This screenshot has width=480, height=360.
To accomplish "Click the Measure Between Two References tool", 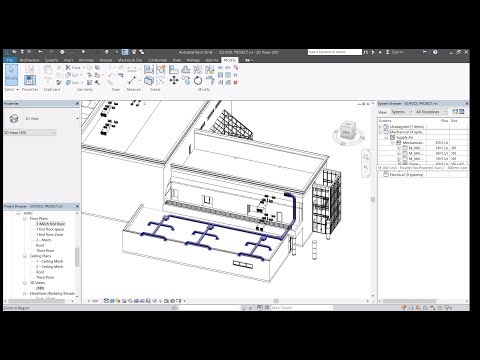I will [132, 80].
